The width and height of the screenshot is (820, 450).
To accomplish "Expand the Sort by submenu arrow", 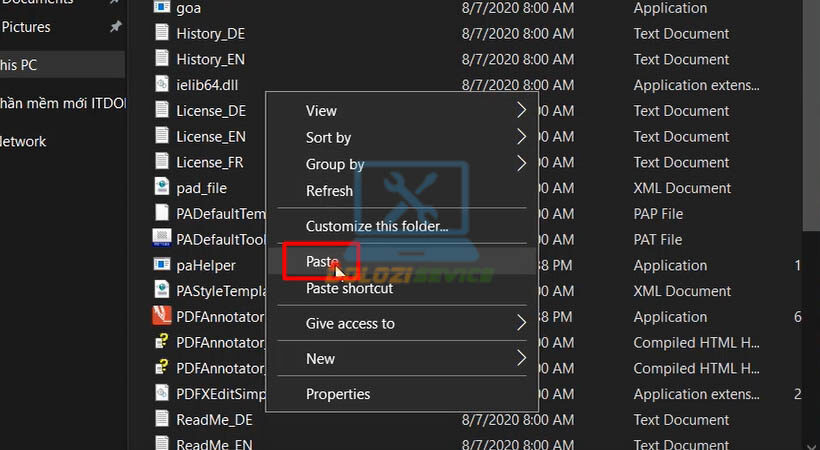I will pos(521,137).
